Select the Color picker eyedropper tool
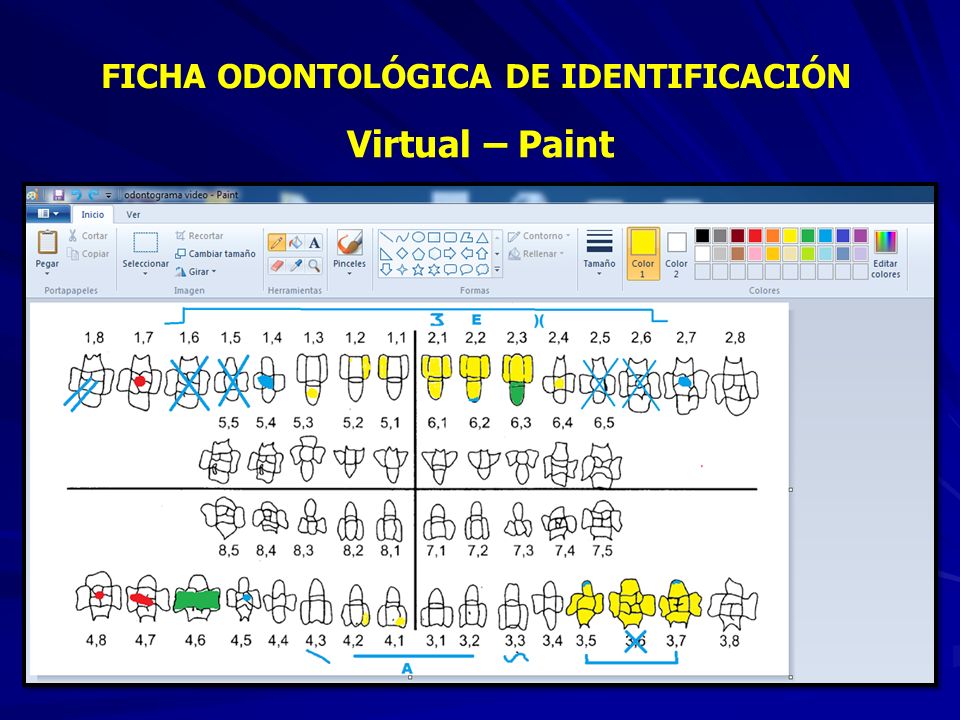 (296, 265)
